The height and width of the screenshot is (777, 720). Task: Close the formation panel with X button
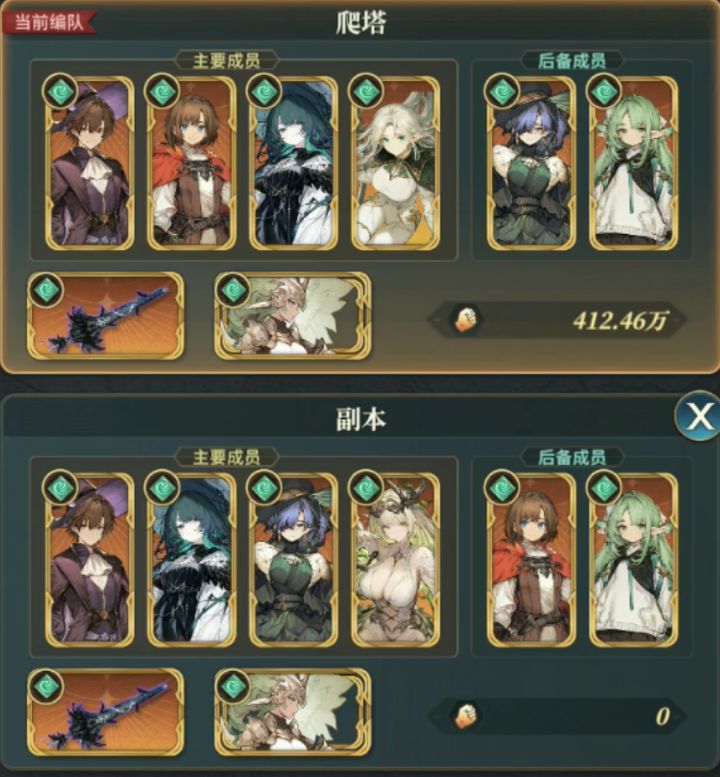699,416
